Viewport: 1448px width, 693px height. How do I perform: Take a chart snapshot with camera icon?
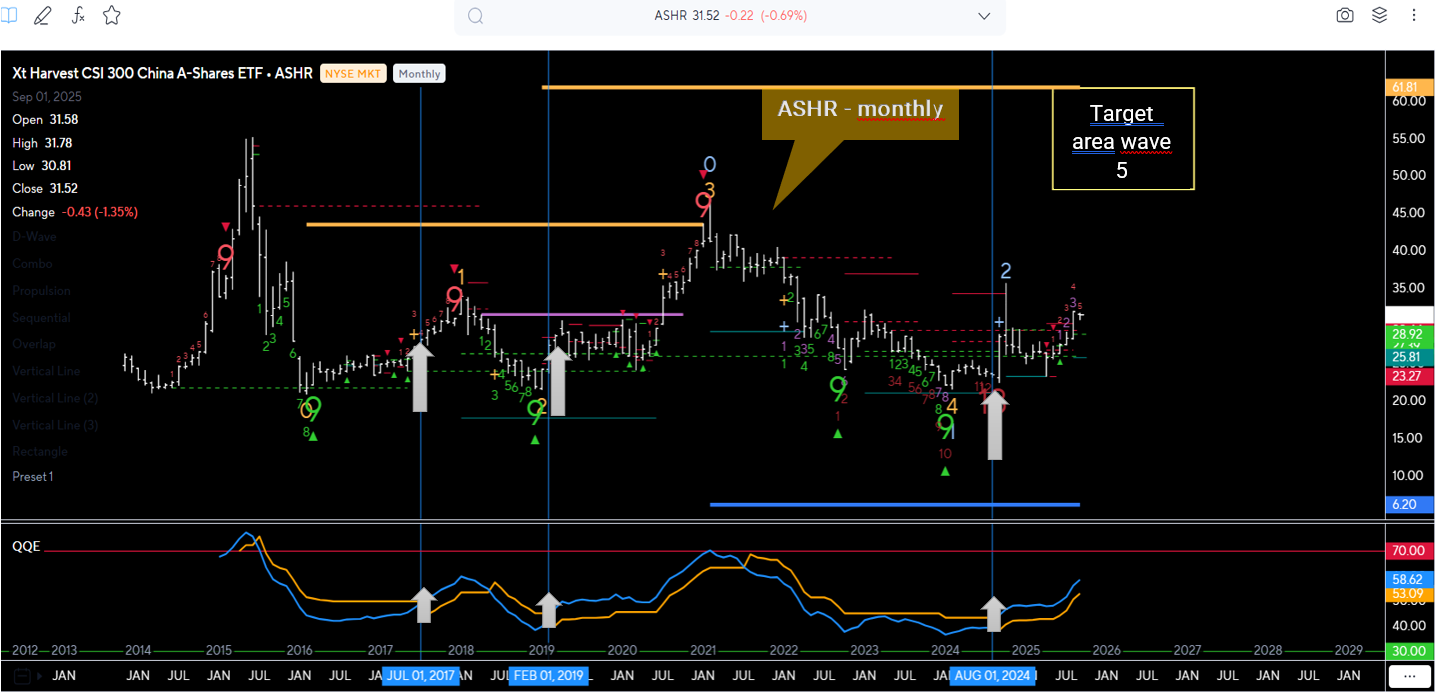(1345, 16)
